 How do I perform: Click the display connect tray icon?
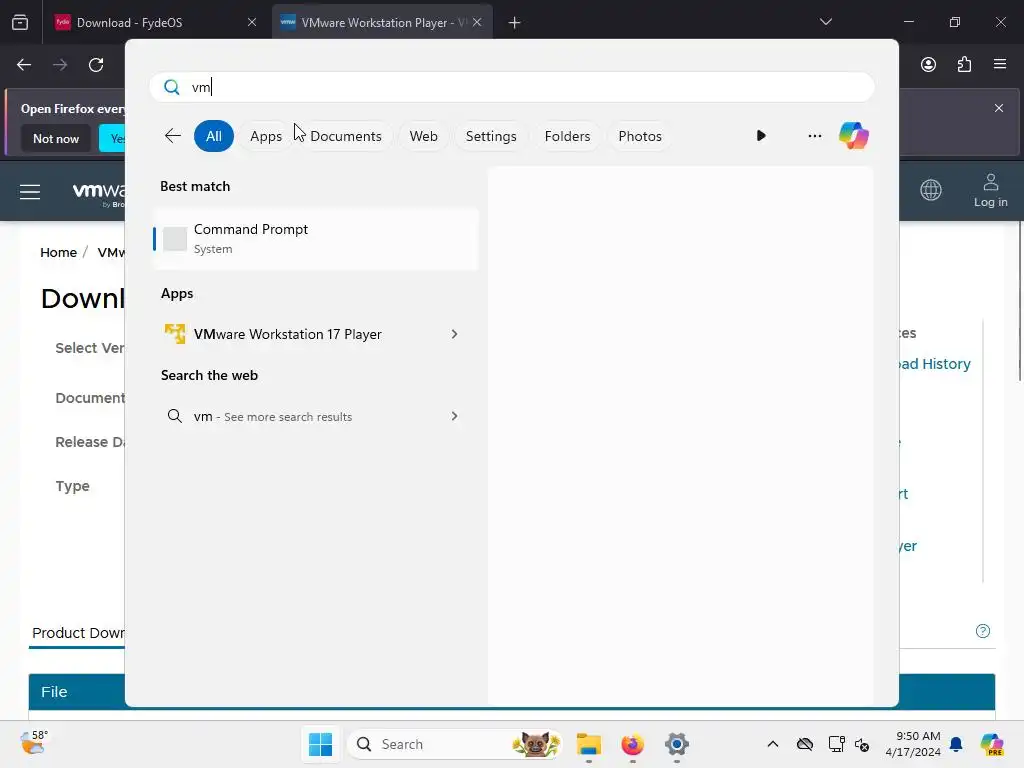[x=836, y=744]
